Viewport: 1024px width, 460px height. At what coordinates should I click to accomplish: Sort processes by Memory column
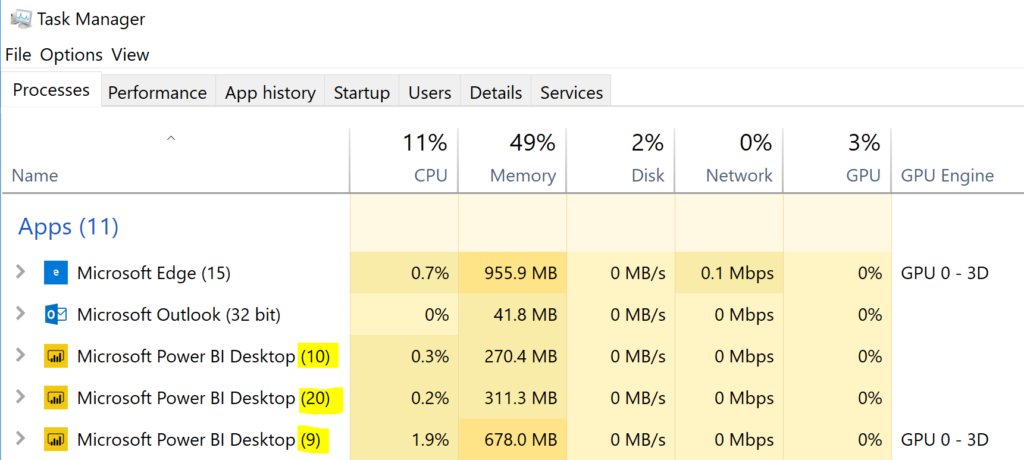(x=512, y=160)
